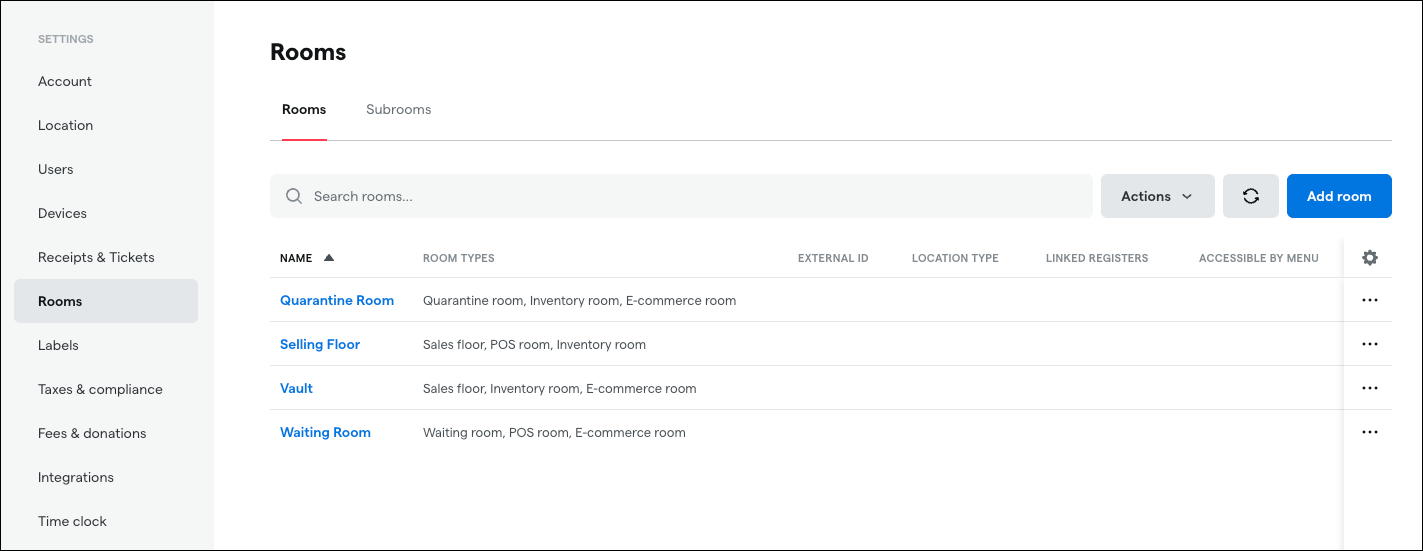Open Receipts & Tickets settings
The image size is (1423, 551).
96,257
